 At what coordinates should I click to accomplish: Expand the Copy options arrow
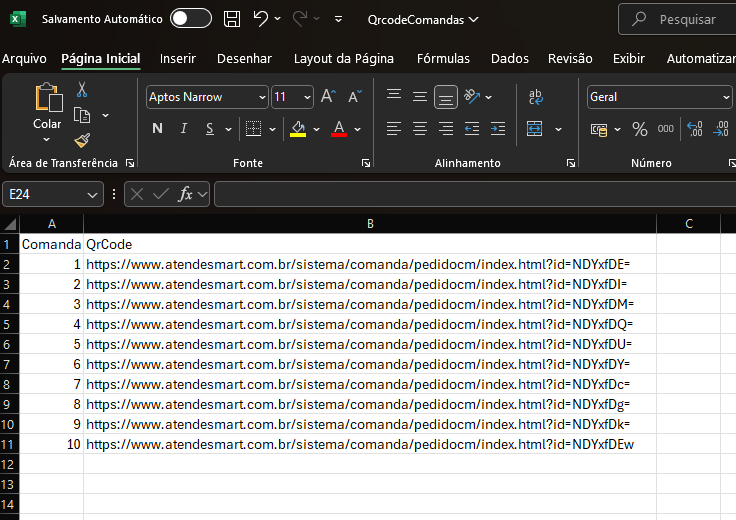[106, 115]
